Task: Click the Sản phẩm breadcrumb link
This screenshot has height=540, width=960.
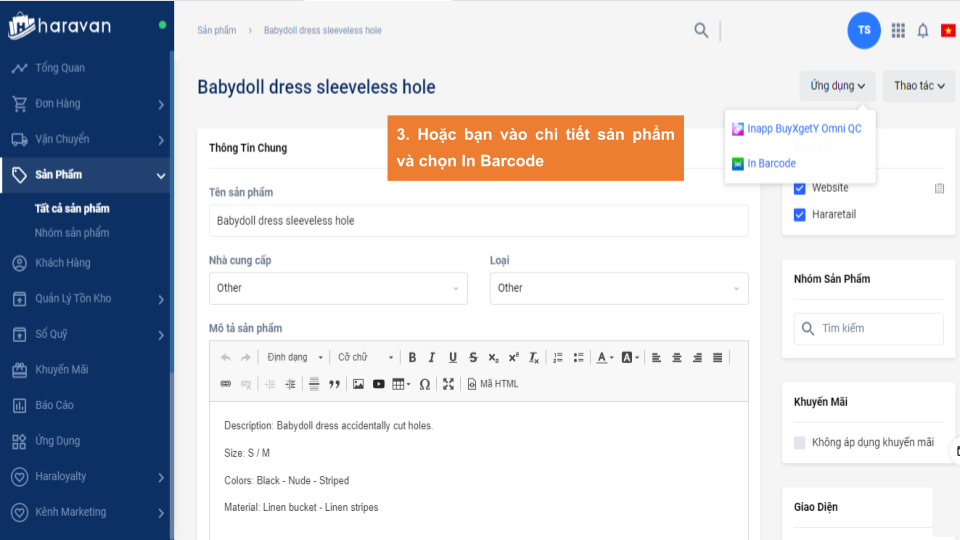Action: (x=217, y=30)
